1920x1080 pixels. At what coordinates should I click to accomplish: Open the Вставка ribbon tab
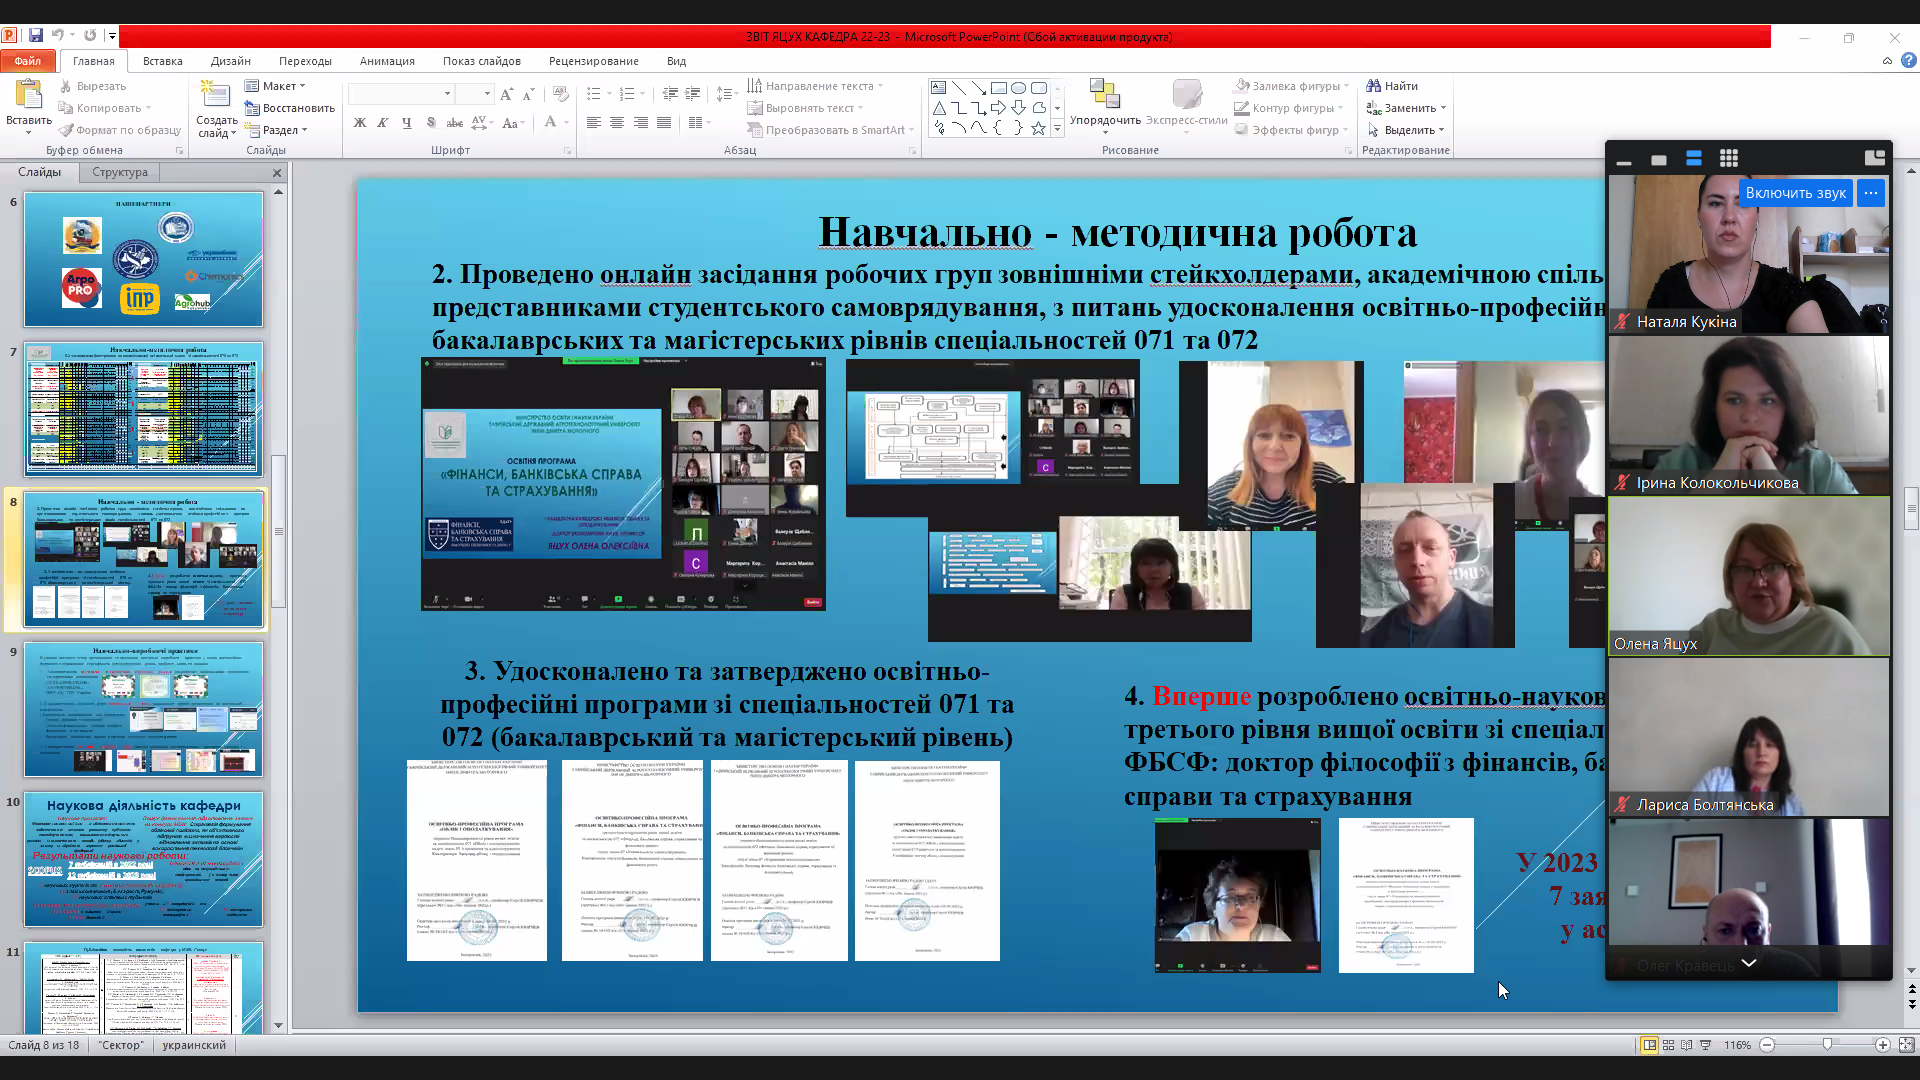tap(162, 61)
